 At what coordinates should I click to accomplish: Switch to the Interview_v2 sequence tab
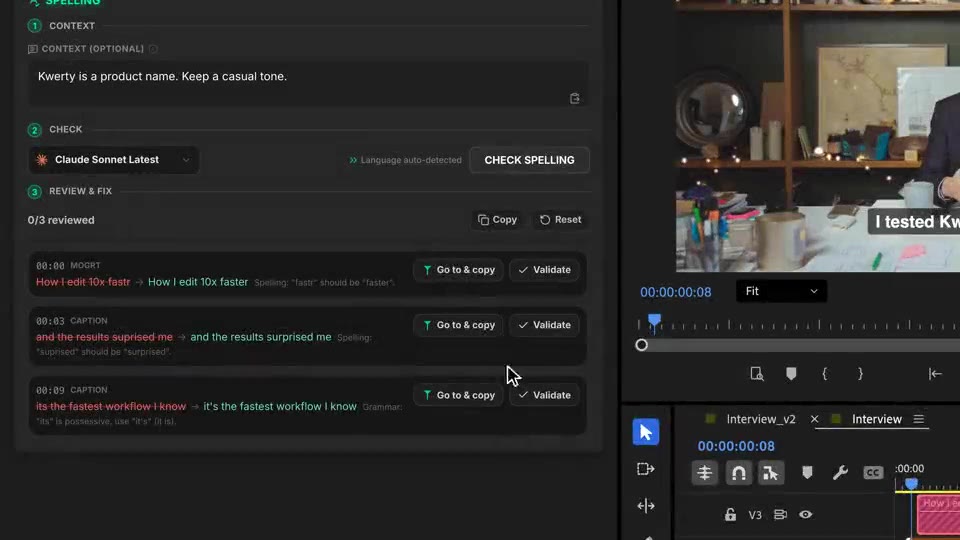(760, 419)
